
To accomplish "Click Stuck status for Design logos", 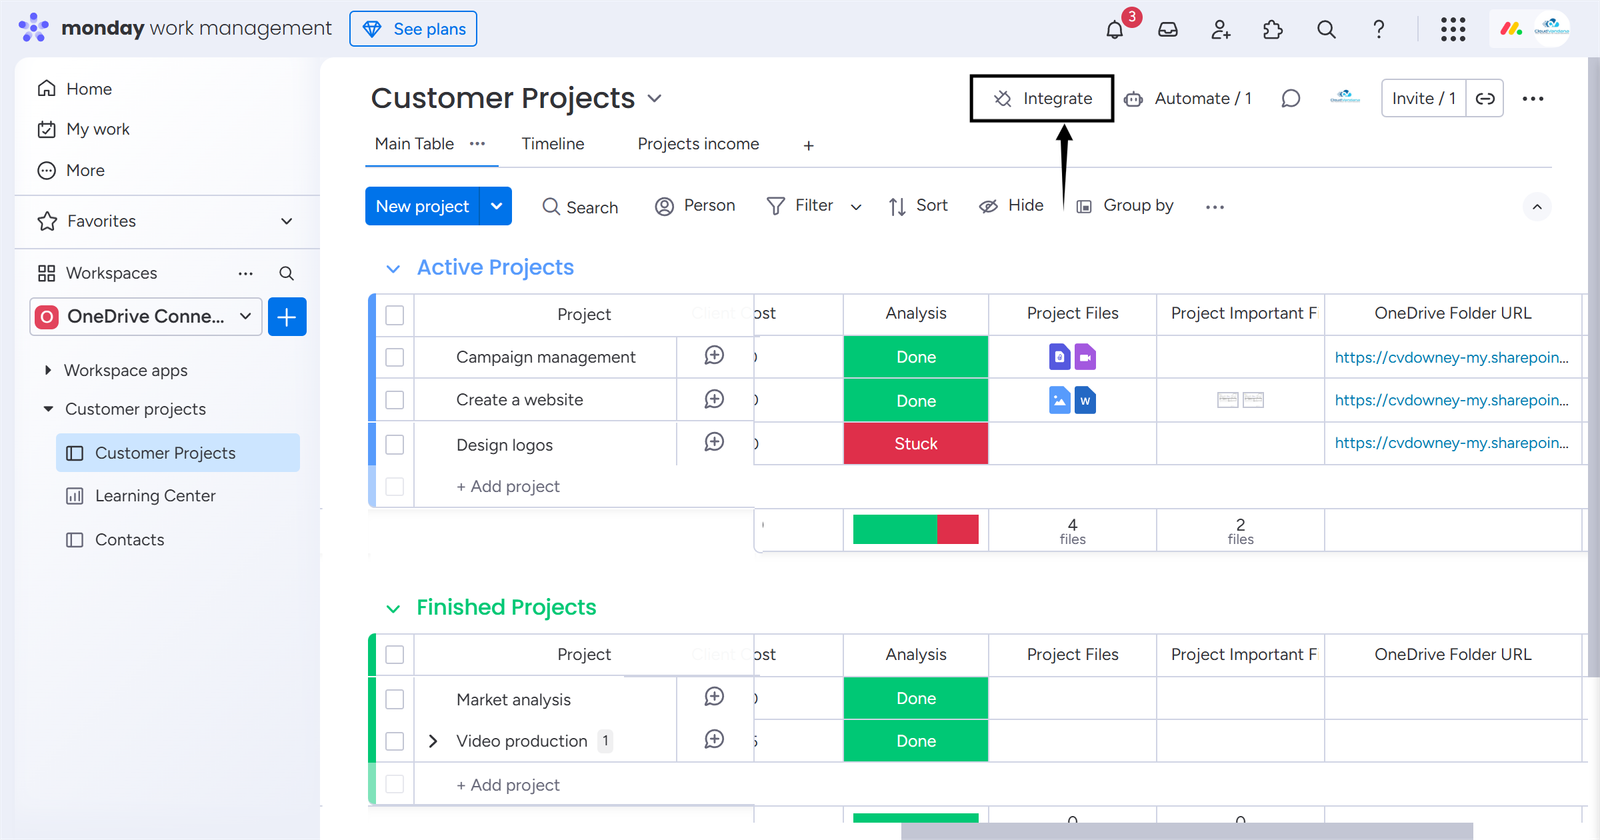I will click(916, 443).
